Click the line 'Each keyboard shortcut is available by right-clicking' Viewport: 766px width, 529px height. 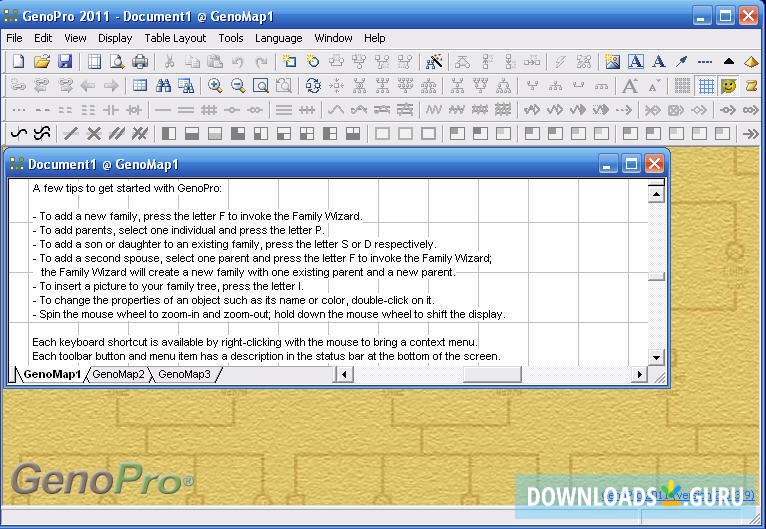click(x=255, y=342)
